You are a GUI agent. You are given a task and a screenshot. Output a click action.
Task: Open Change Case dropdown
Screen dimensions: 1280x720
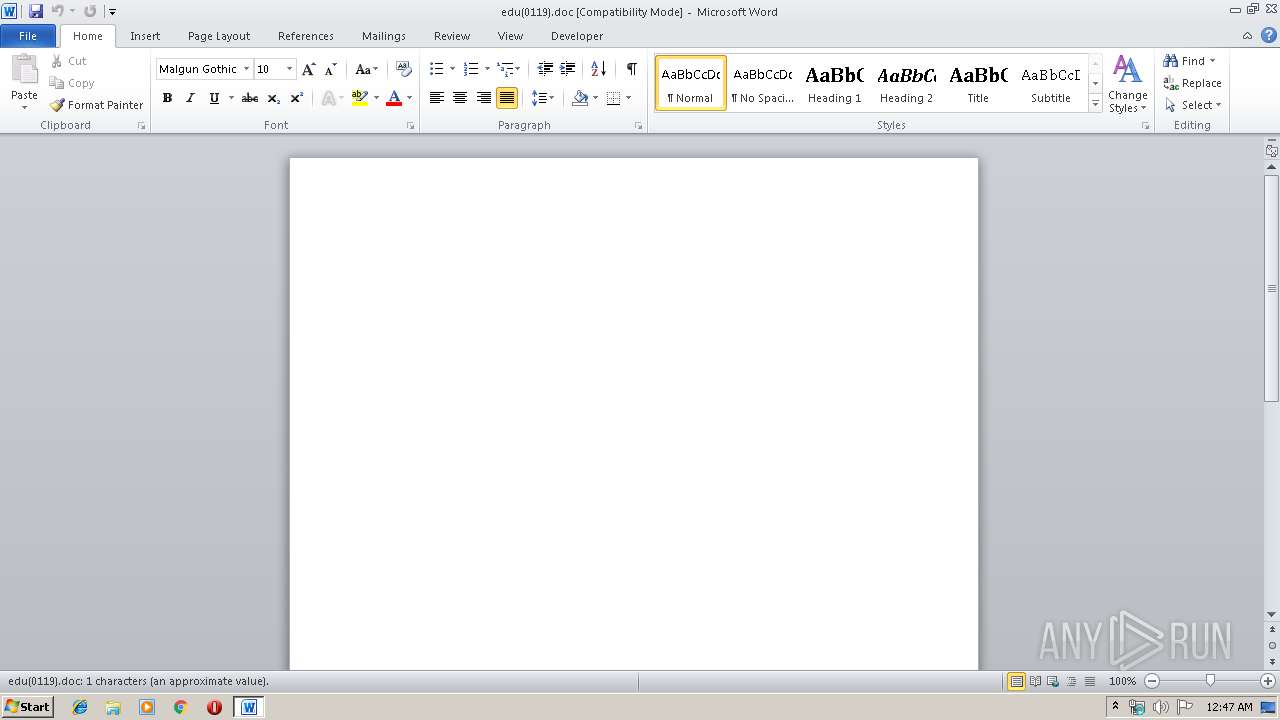[367, 69]
